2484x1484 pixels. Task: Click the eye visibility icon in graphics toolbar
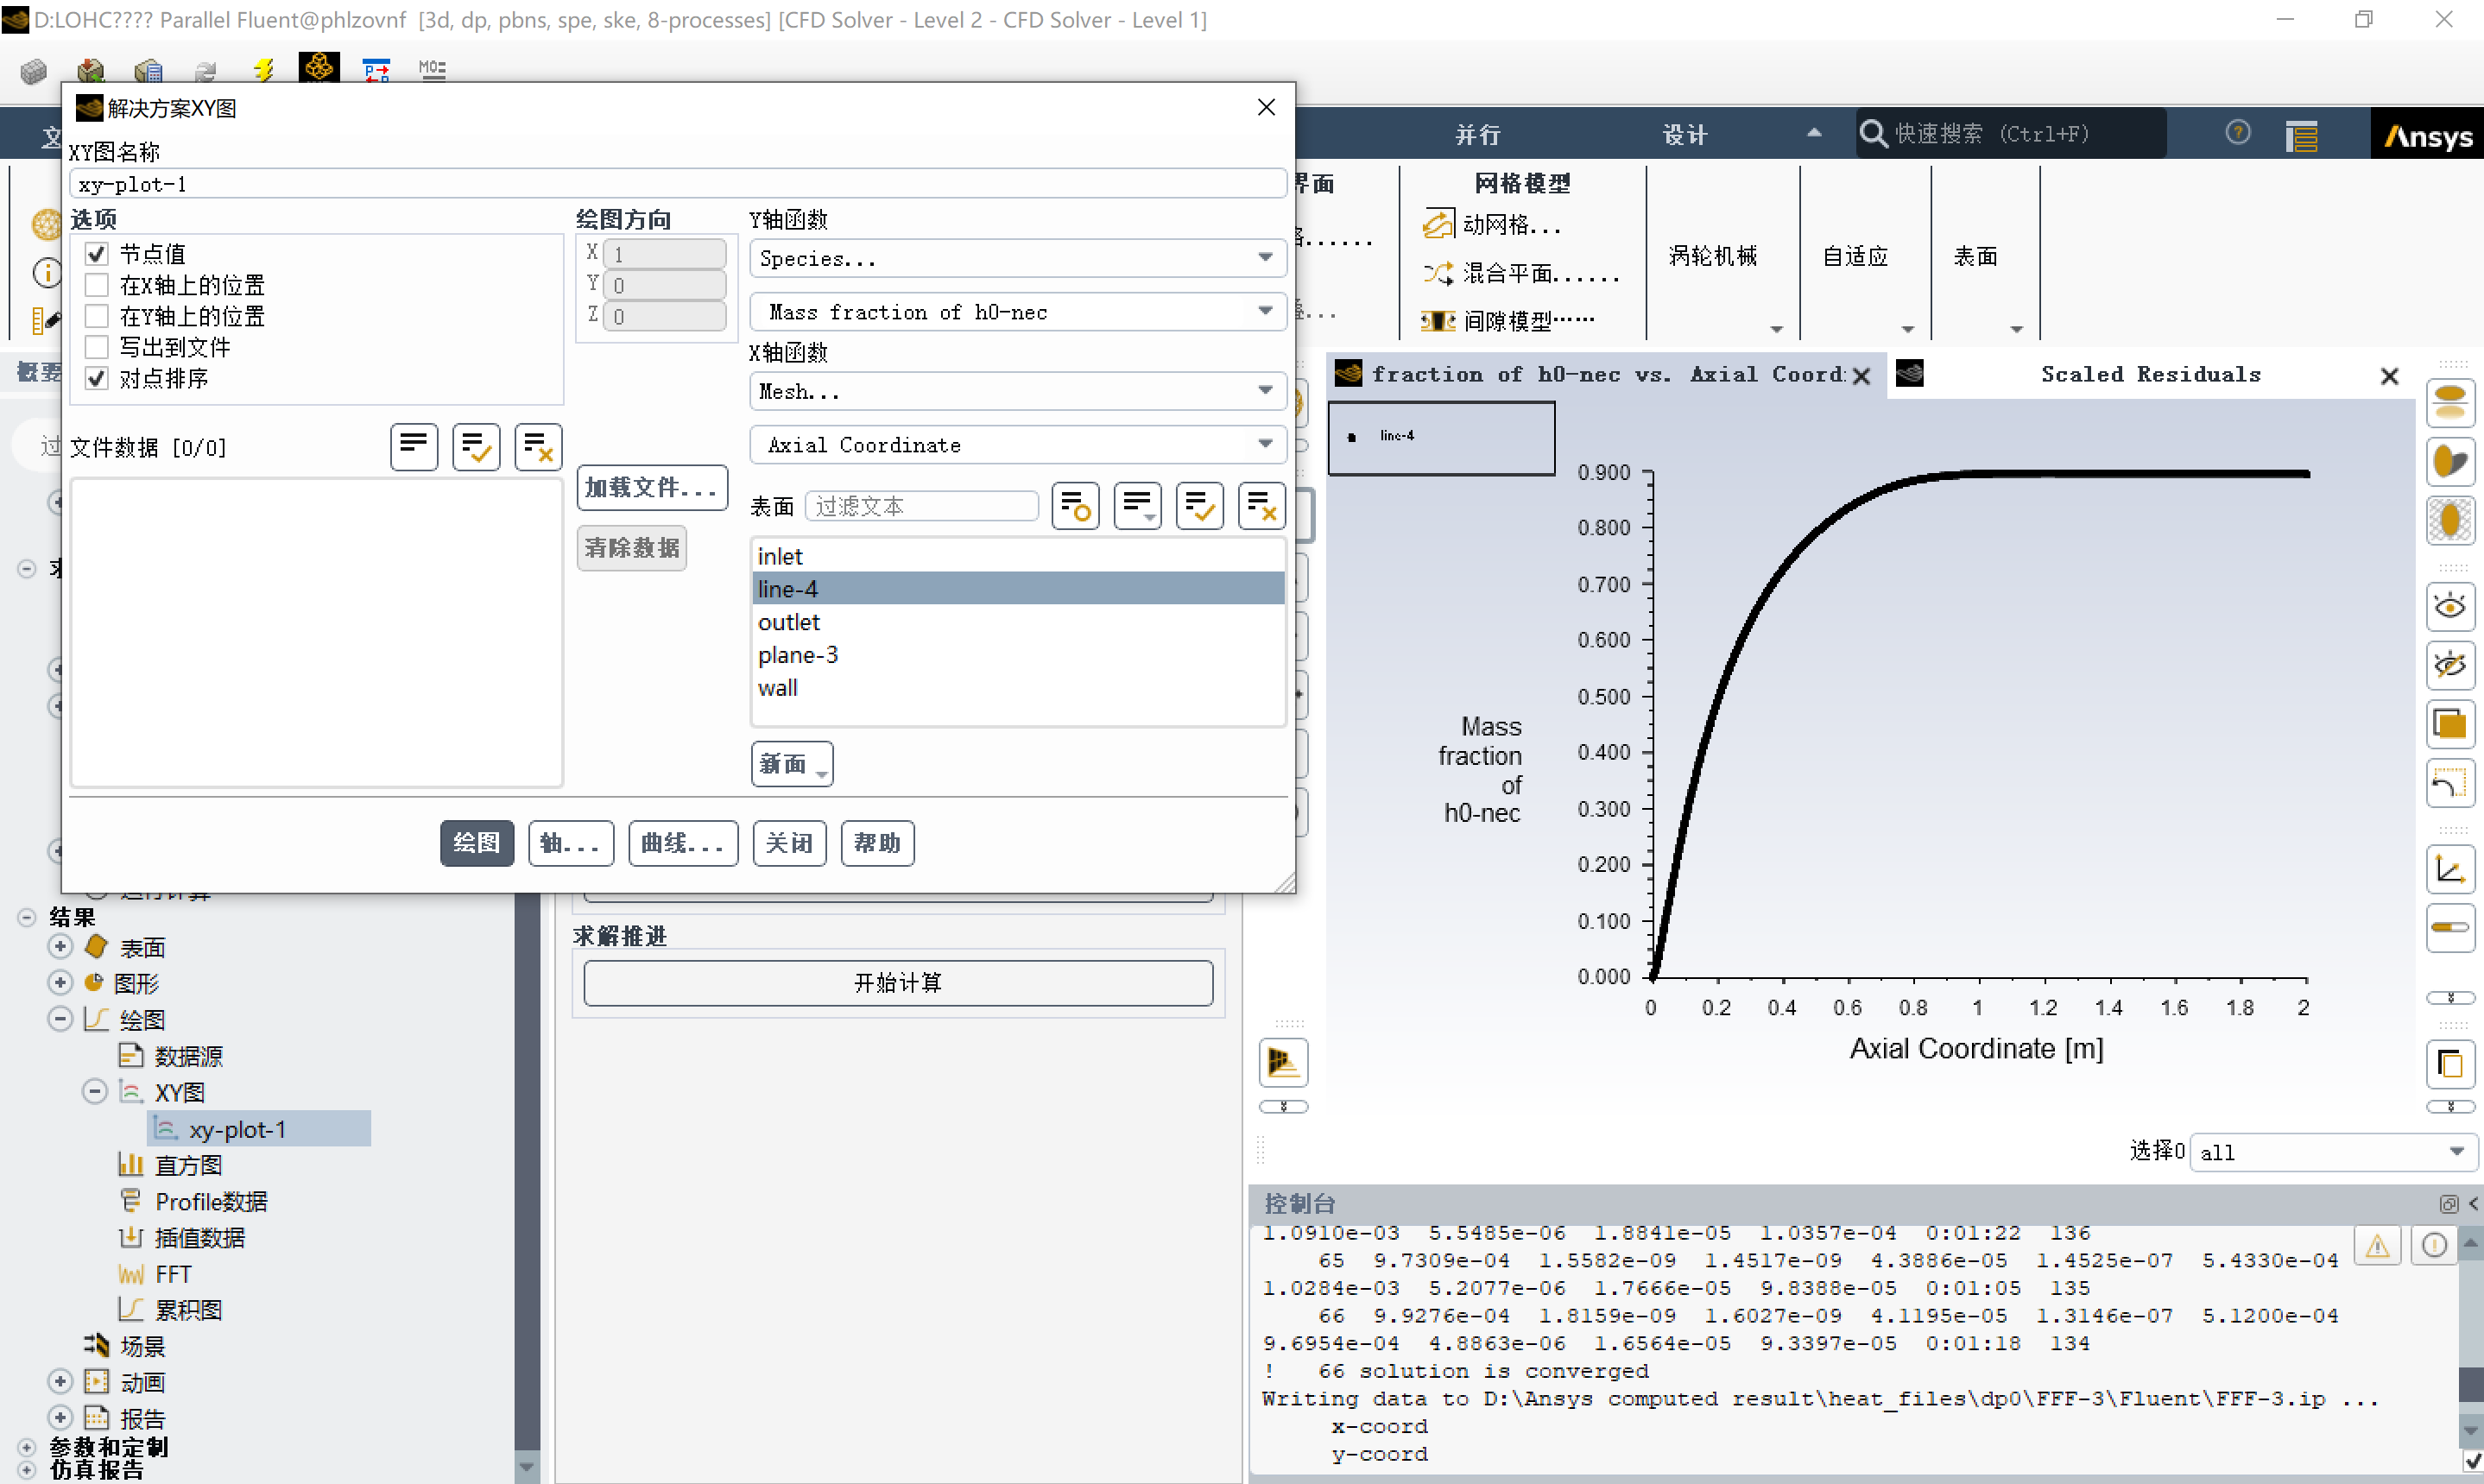pyautogui.click(x=2450, y=606)
